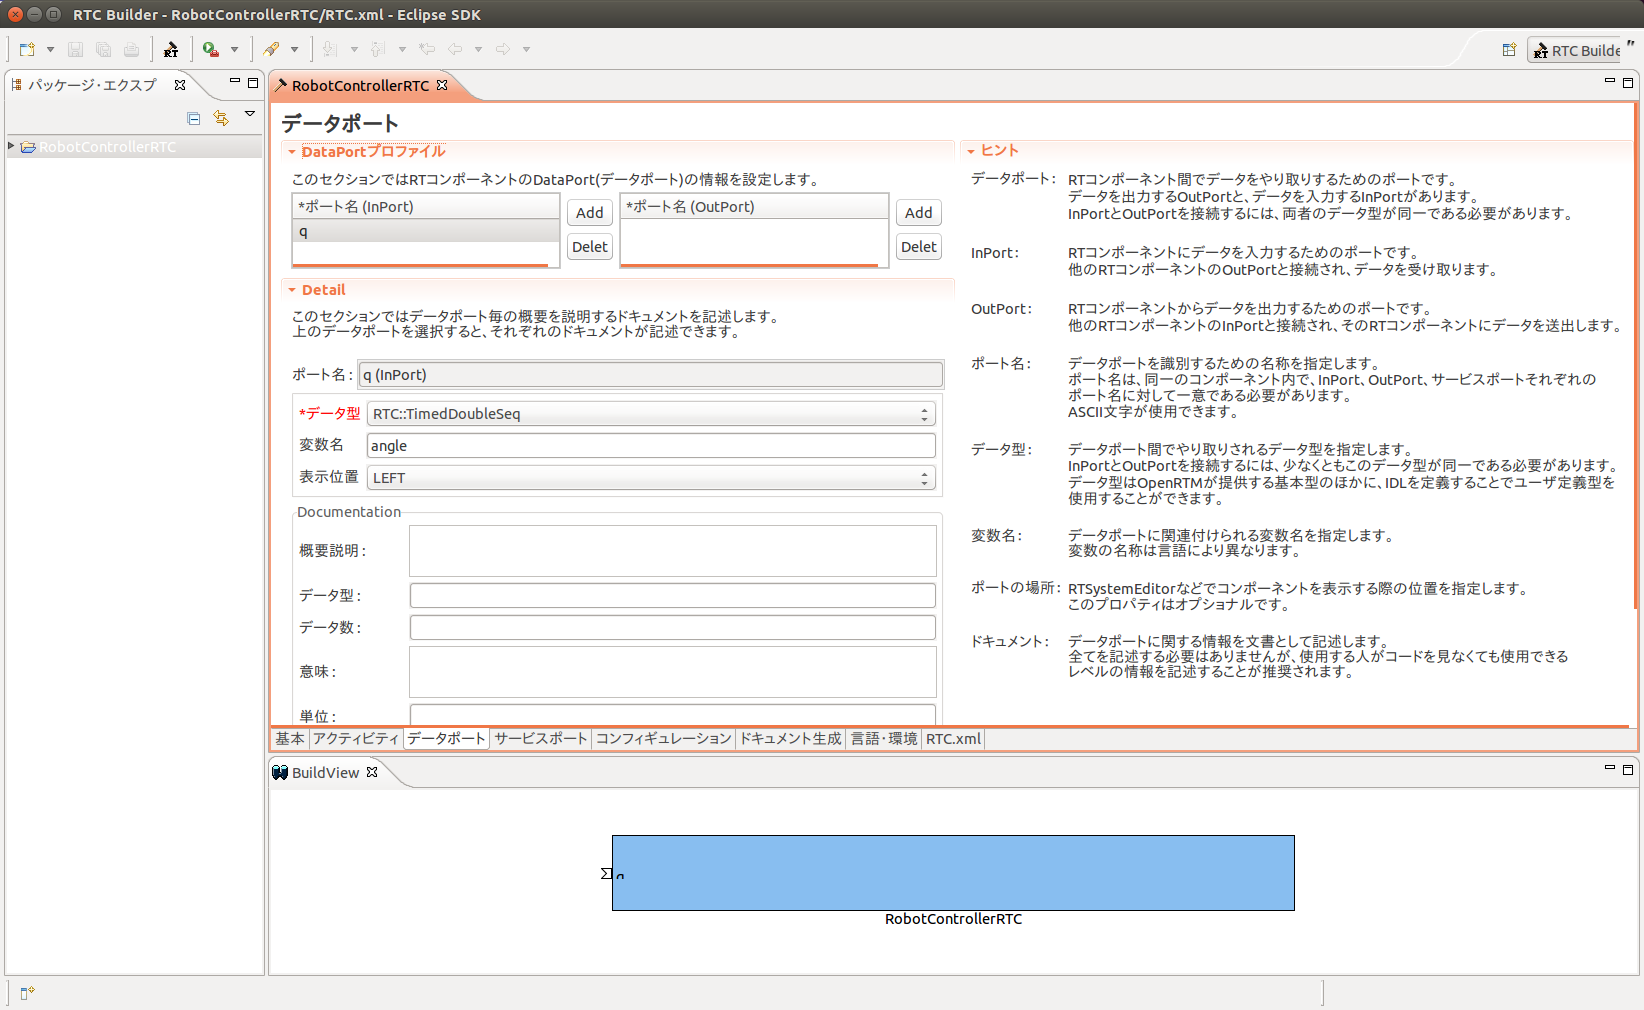Click the Next Annotation toolbar icon
Screen dimensions: 1644x1010
point(330,49)
